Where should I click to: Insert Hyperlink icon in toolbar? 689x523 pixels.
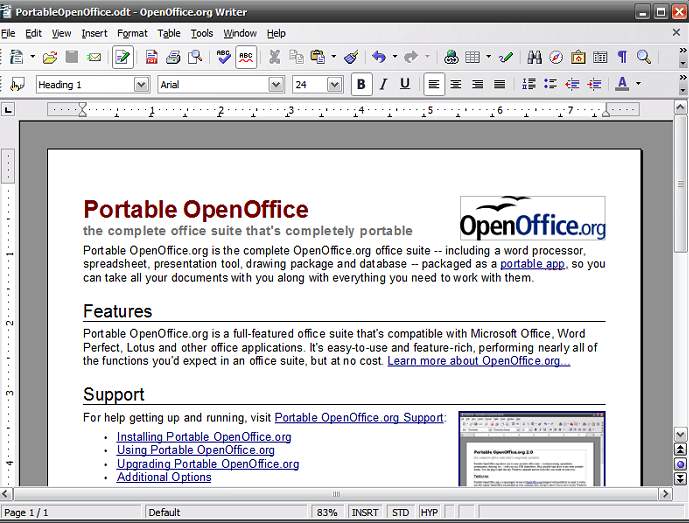tap(451, 57)
